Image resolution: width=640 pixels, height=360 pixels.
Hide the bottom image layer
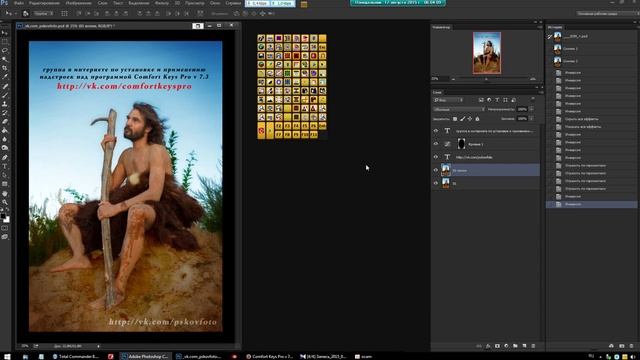pyautogui.click(x=436, y=183)
